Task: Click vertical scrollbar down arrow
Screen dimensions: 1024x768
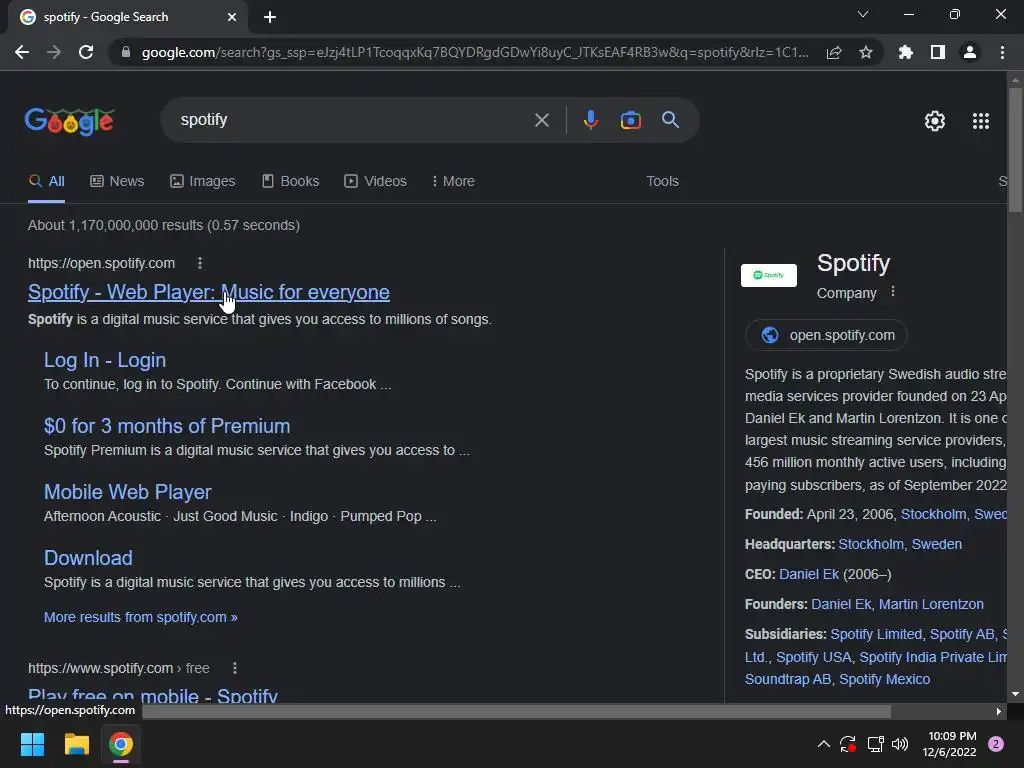Action: pyautogui.click(x=1015, y=694)
